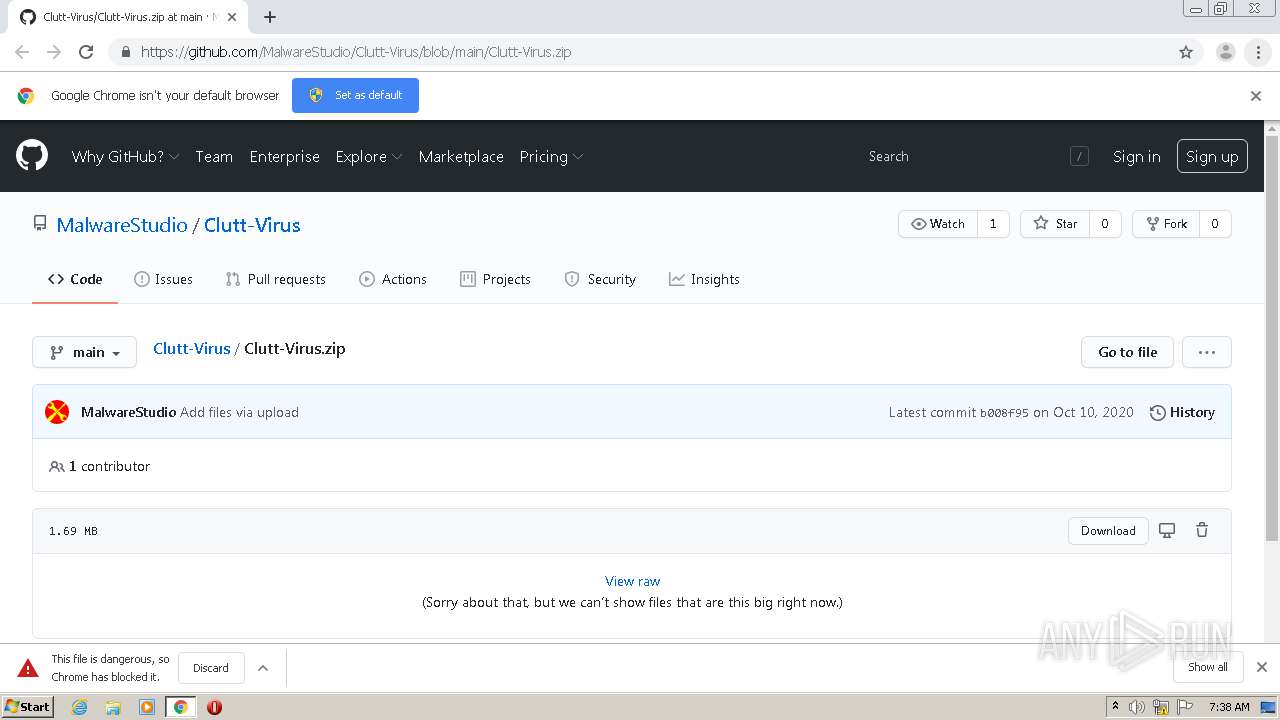The image size is (1280, 720).
Task: Click the Sign up button
Action: (1212, 156)
